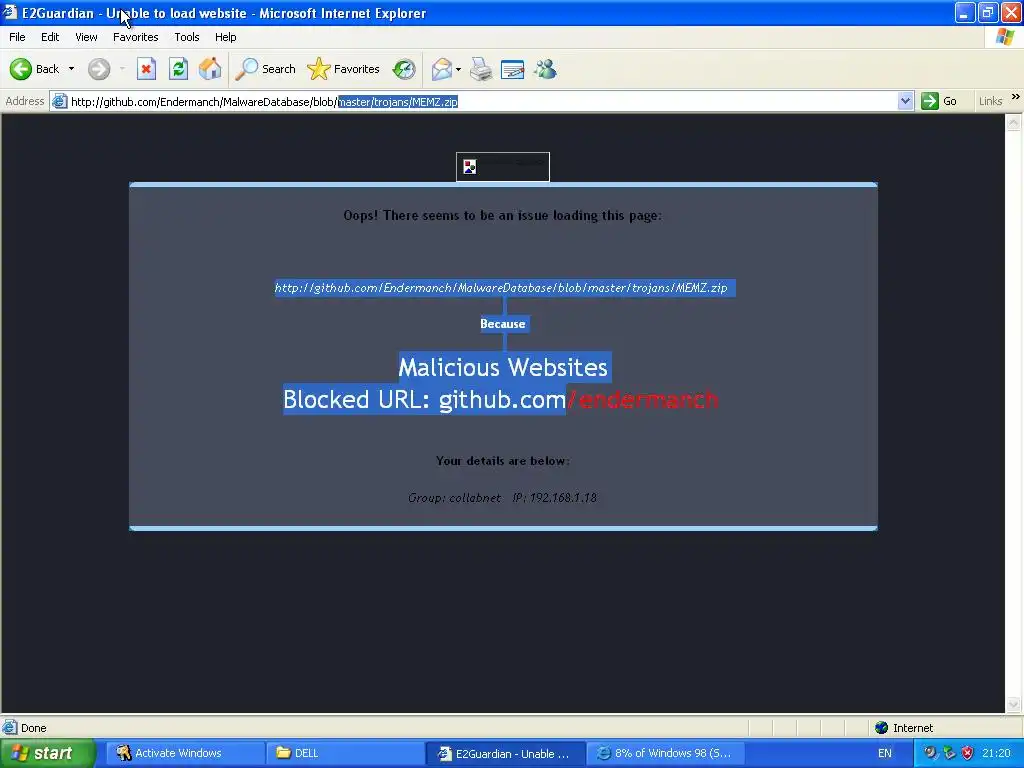Click the vertical scrollbar down arrow
Screen dimensions: 1024x768
1014,705
